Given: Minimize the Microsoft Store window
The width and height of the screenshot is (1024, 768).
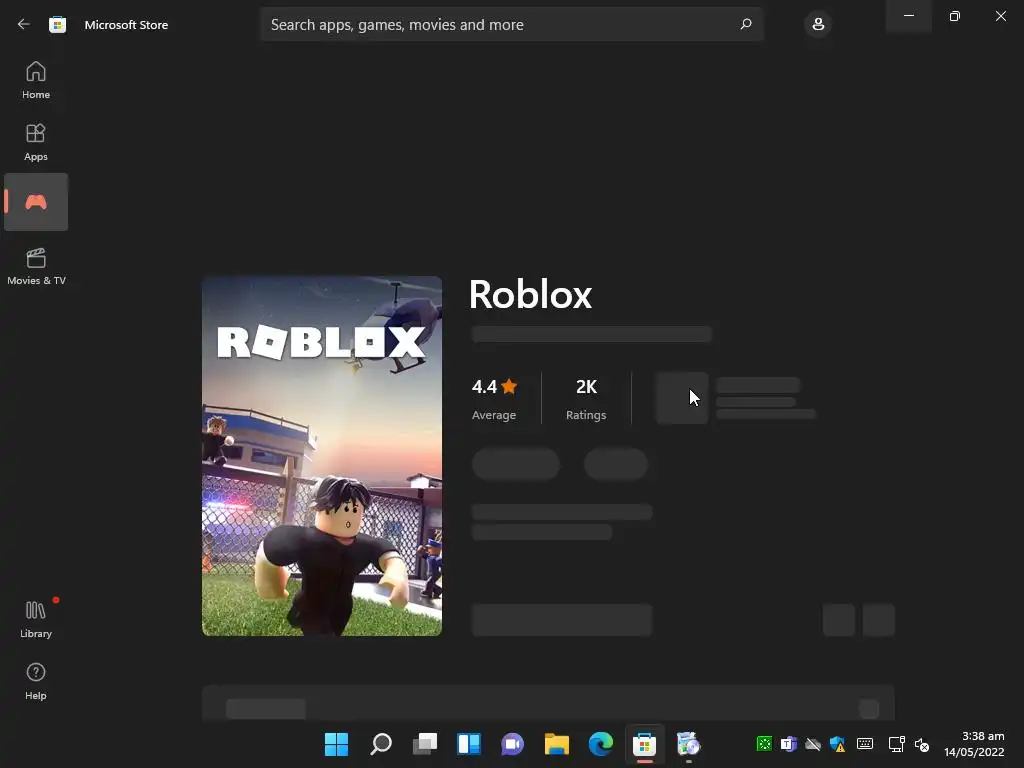Looking at the screenshot, I should pyautogui.click(x=908, y=16).
